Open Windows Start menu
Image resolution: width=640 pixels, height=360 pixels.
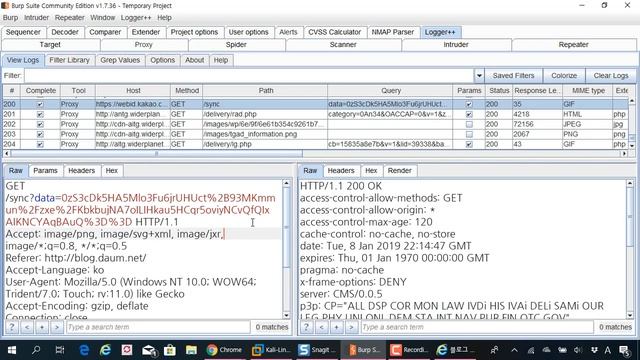[12, 350]
